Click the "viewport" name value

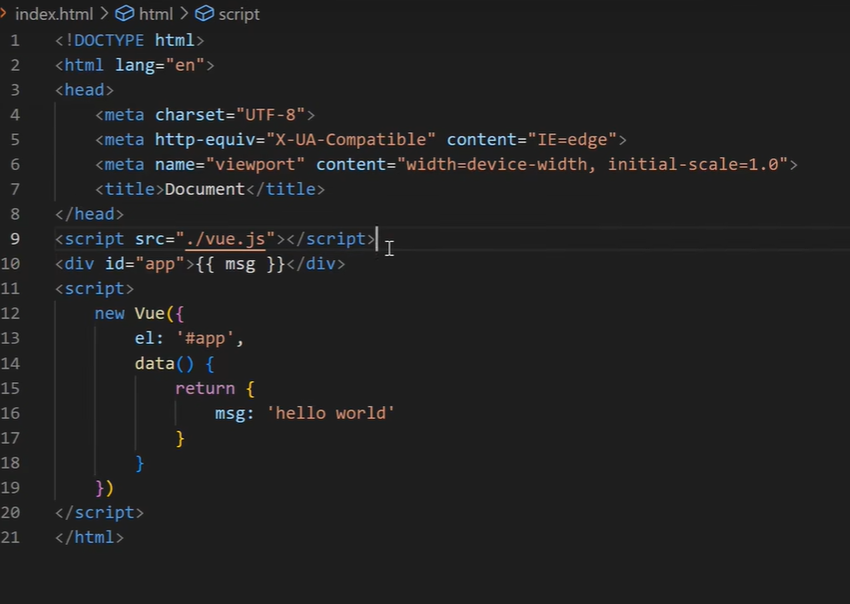click(x=255, y=165)
